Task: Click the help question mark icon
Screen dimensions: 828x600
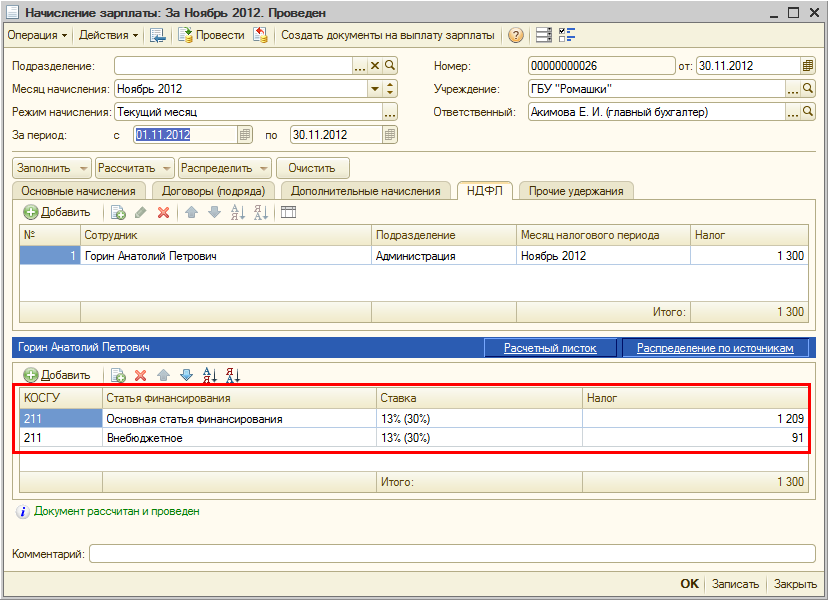Action: click(516, 35)
